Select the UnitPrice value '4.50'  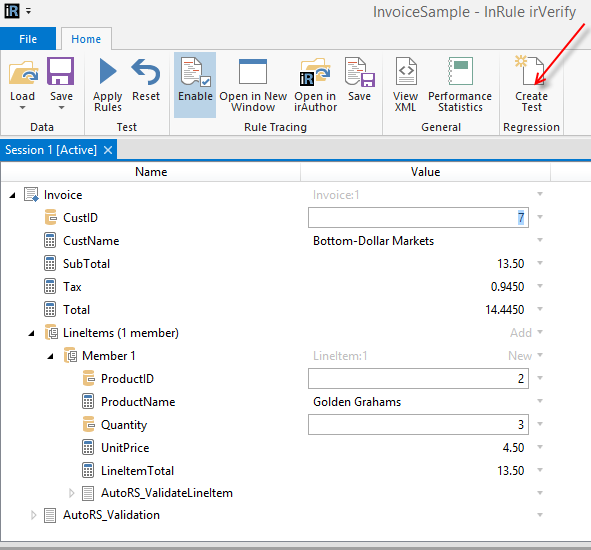513,448
